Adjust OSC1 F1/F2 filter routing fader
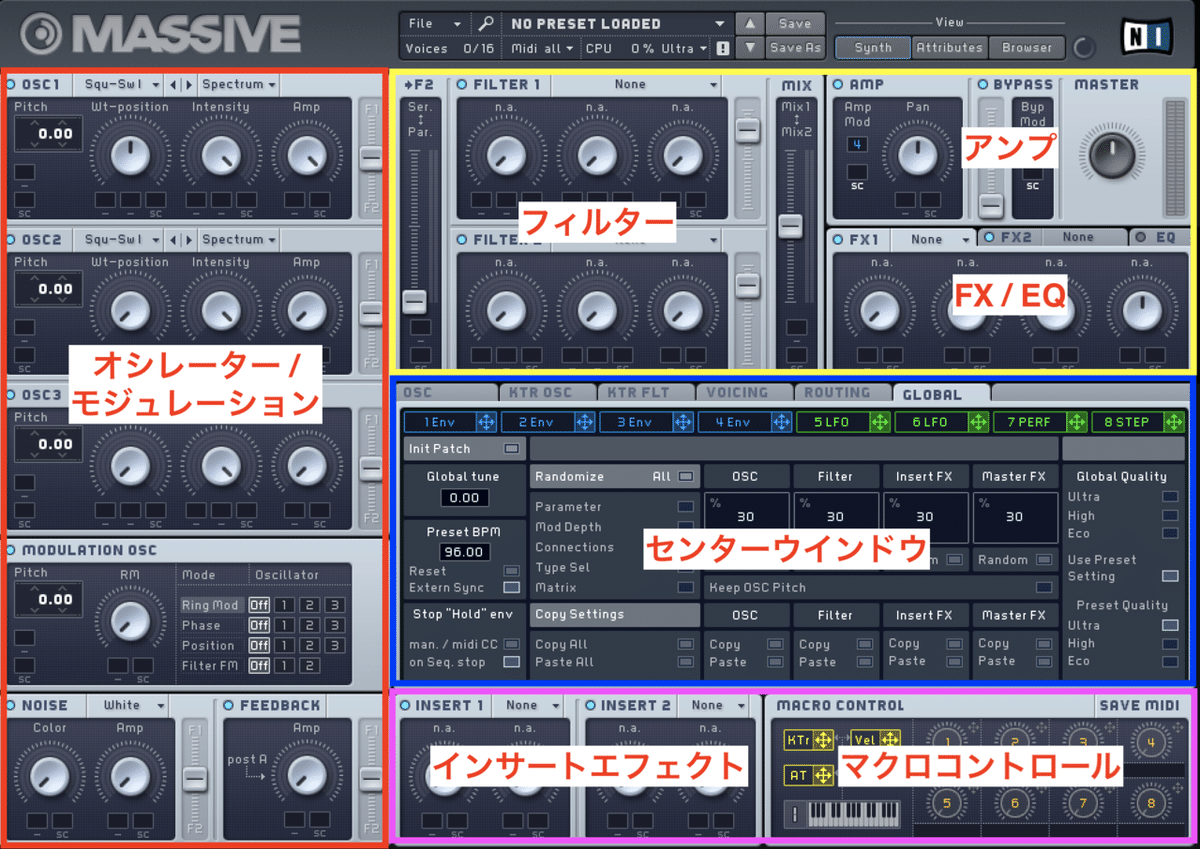The image size is (1200, 849). (x=371, y=157)
